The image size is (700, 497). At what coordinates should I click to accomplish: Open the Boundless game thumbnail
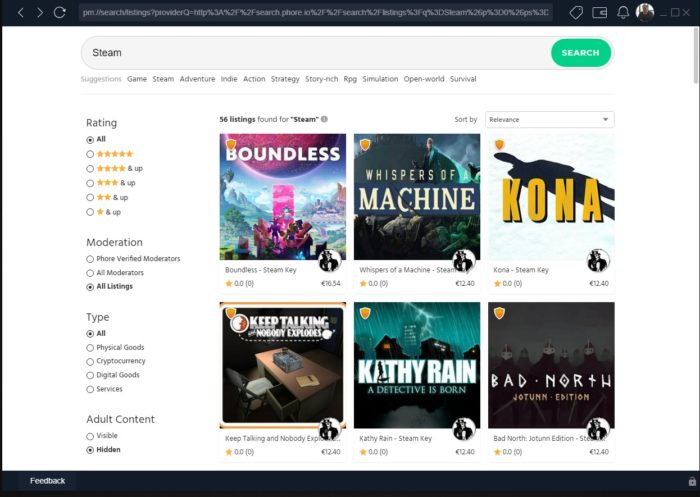click(283, 196)
